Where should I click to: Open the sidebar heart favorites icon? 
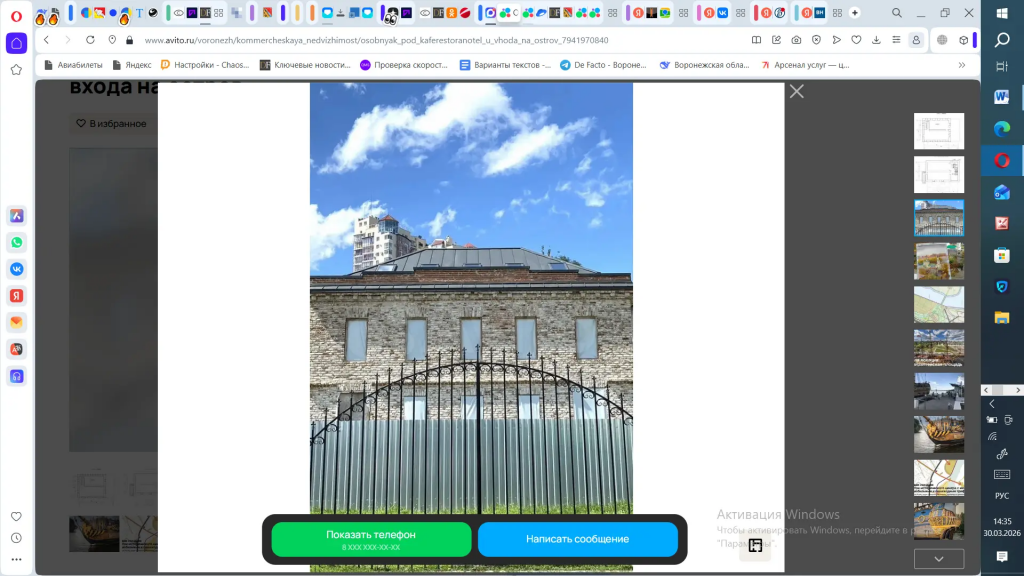[x=16, y=517]
